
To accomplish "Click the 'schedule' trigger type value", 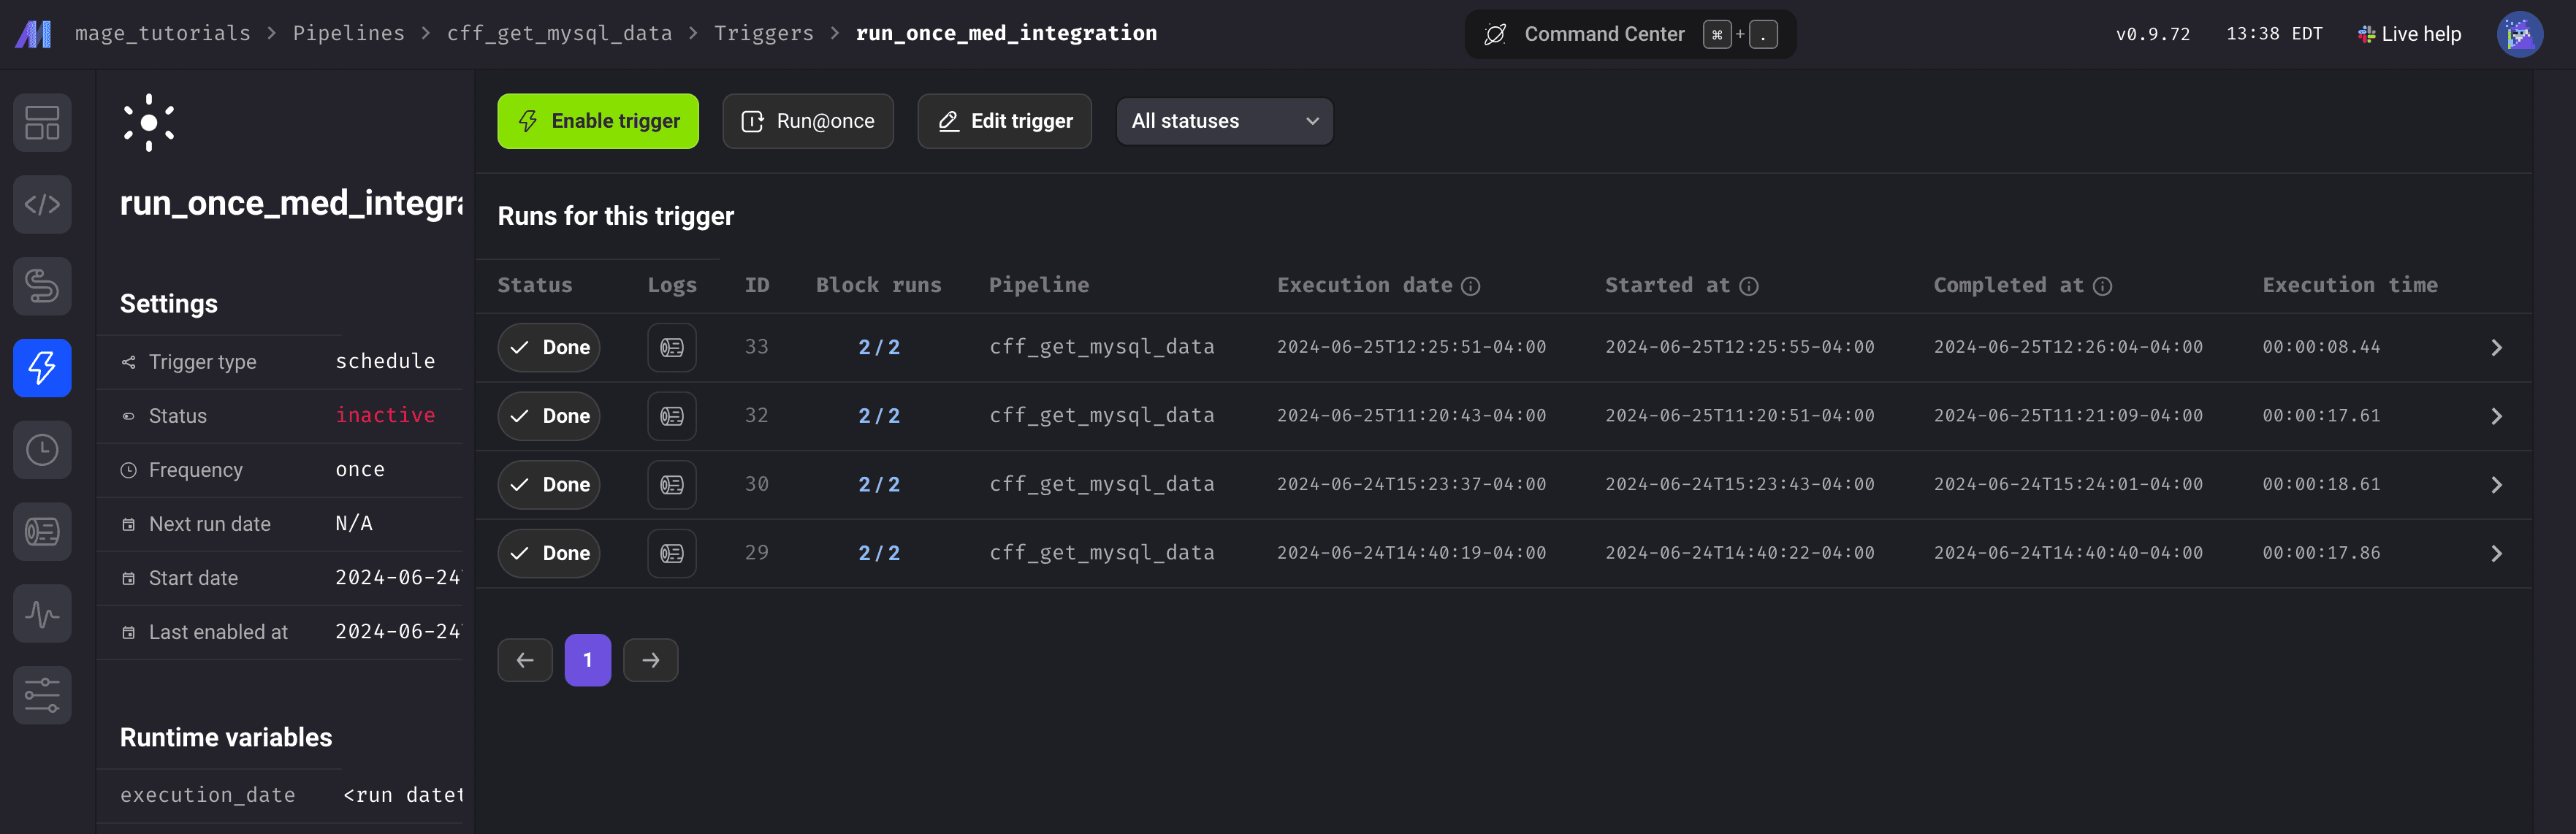I will tap(385, 361).
